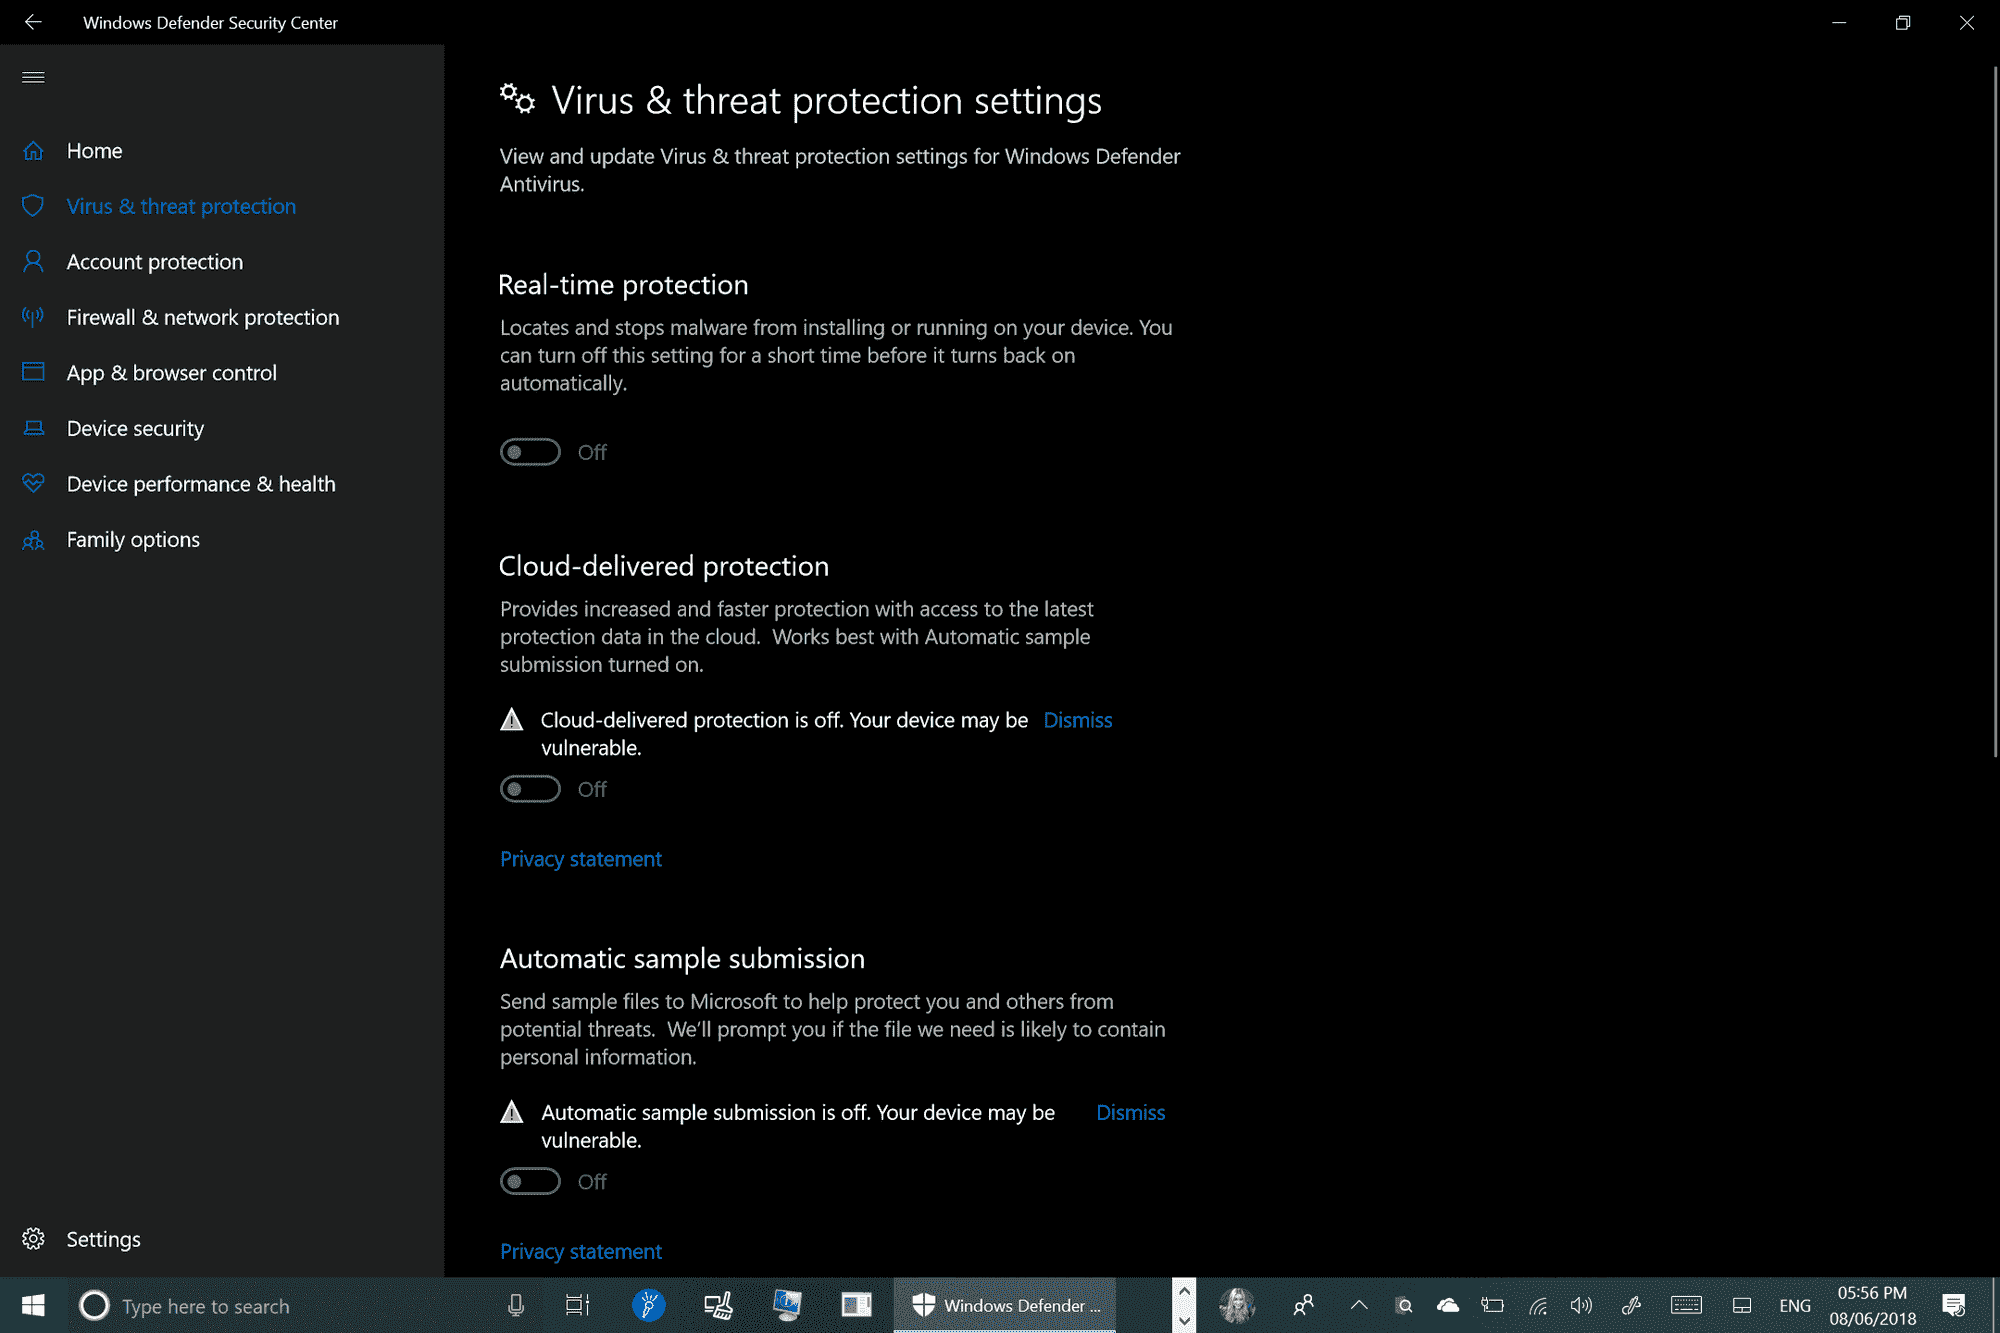Click the page vertical scrollbar

[x=1995, y=410]
